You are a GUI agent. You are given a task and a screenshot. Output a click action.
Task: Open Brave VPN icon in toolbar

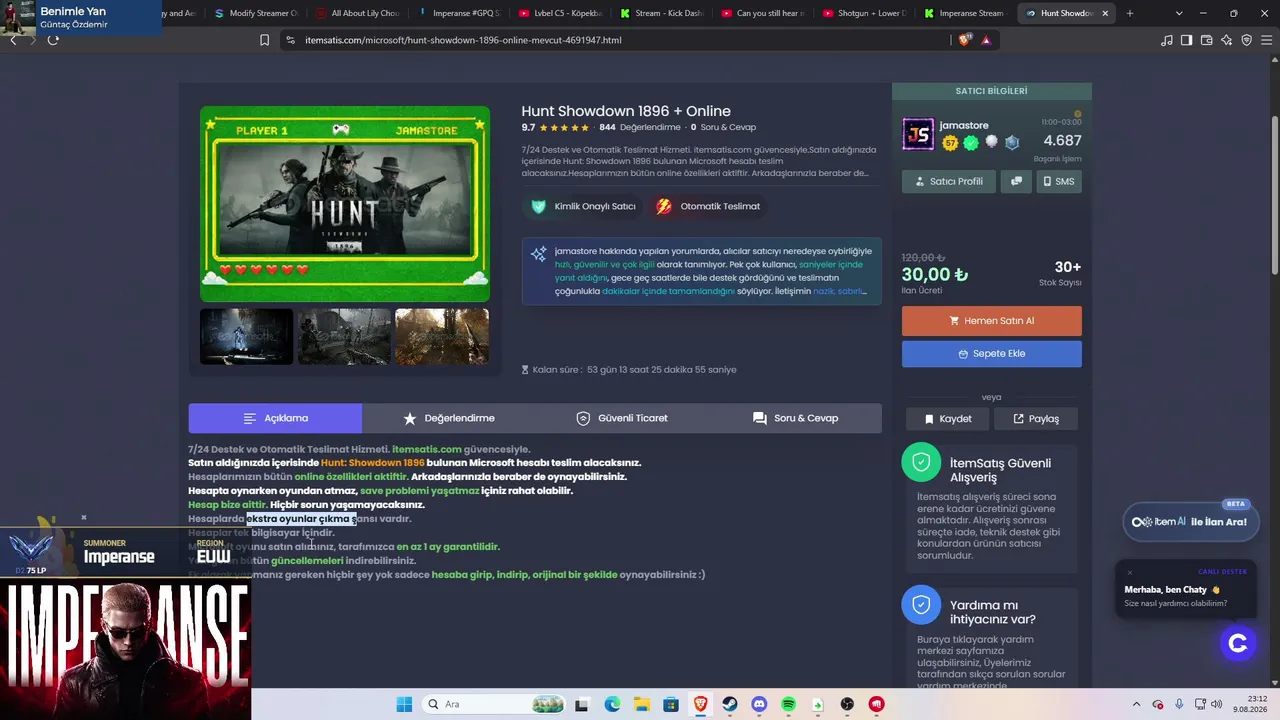point(1247,40)
